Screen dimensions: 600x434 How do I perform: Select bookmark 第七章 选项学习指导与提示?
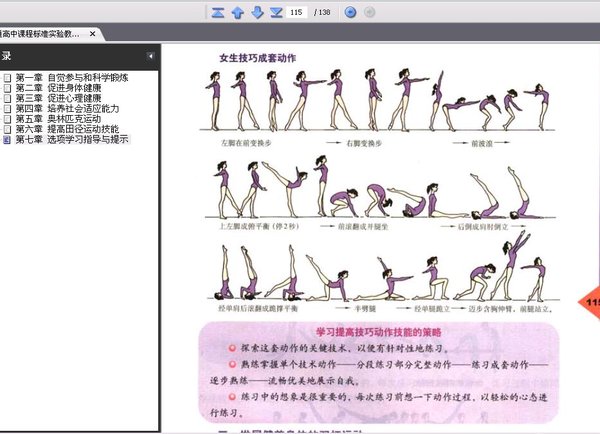[x=71, y=140]
